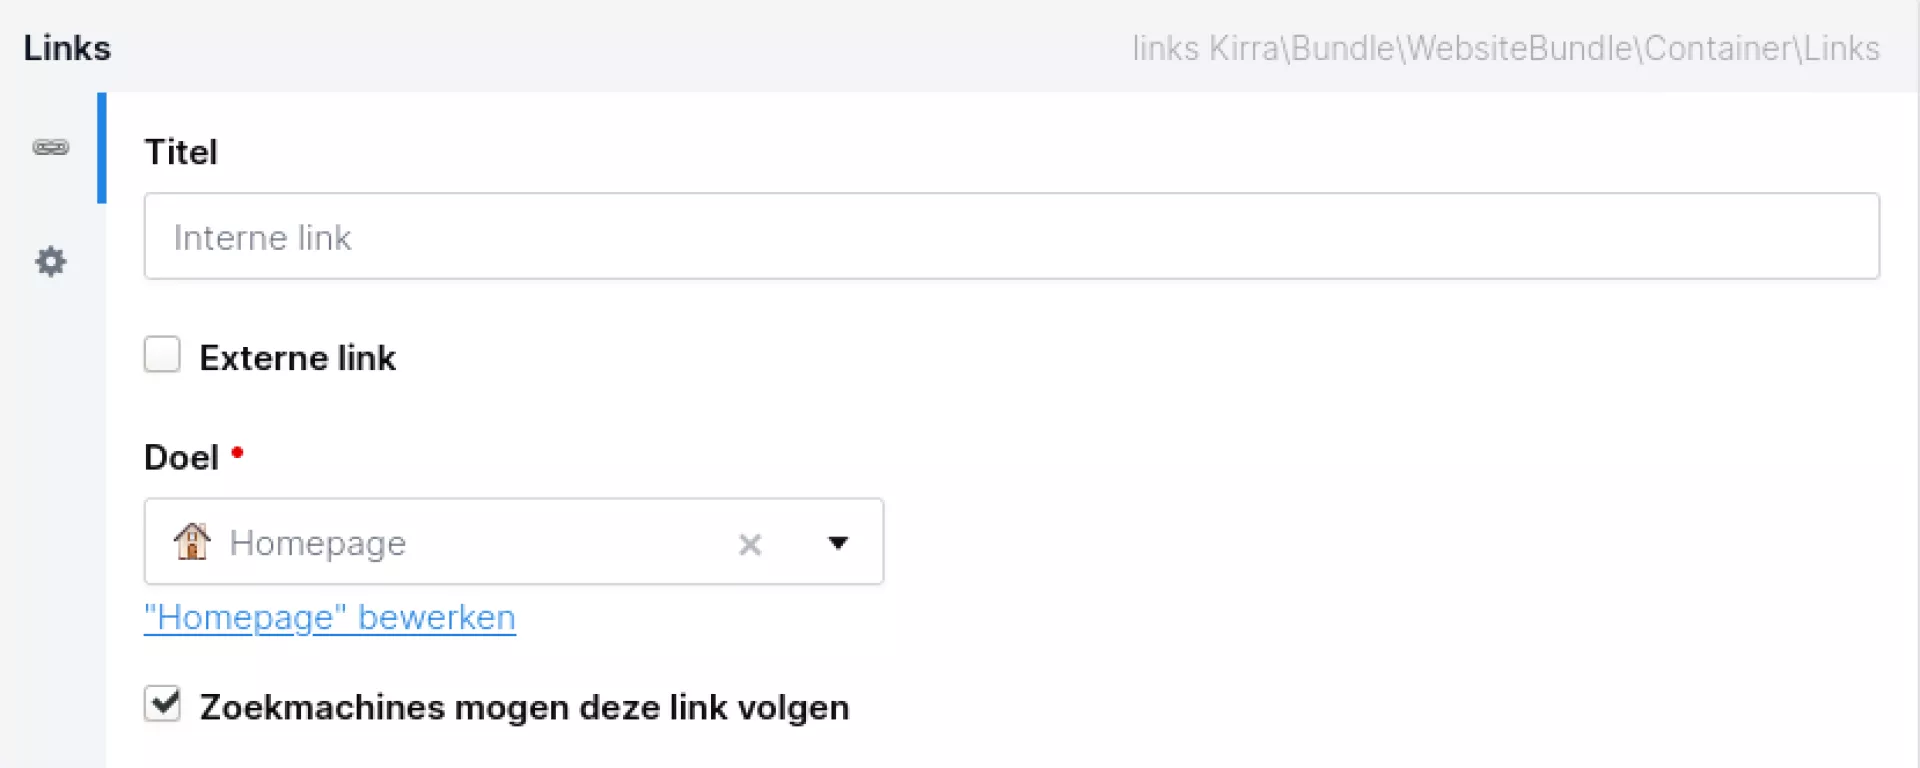Click the Interne link placeholder text
The height and width of the screenshot is (768, 1920).
point(262,238)
